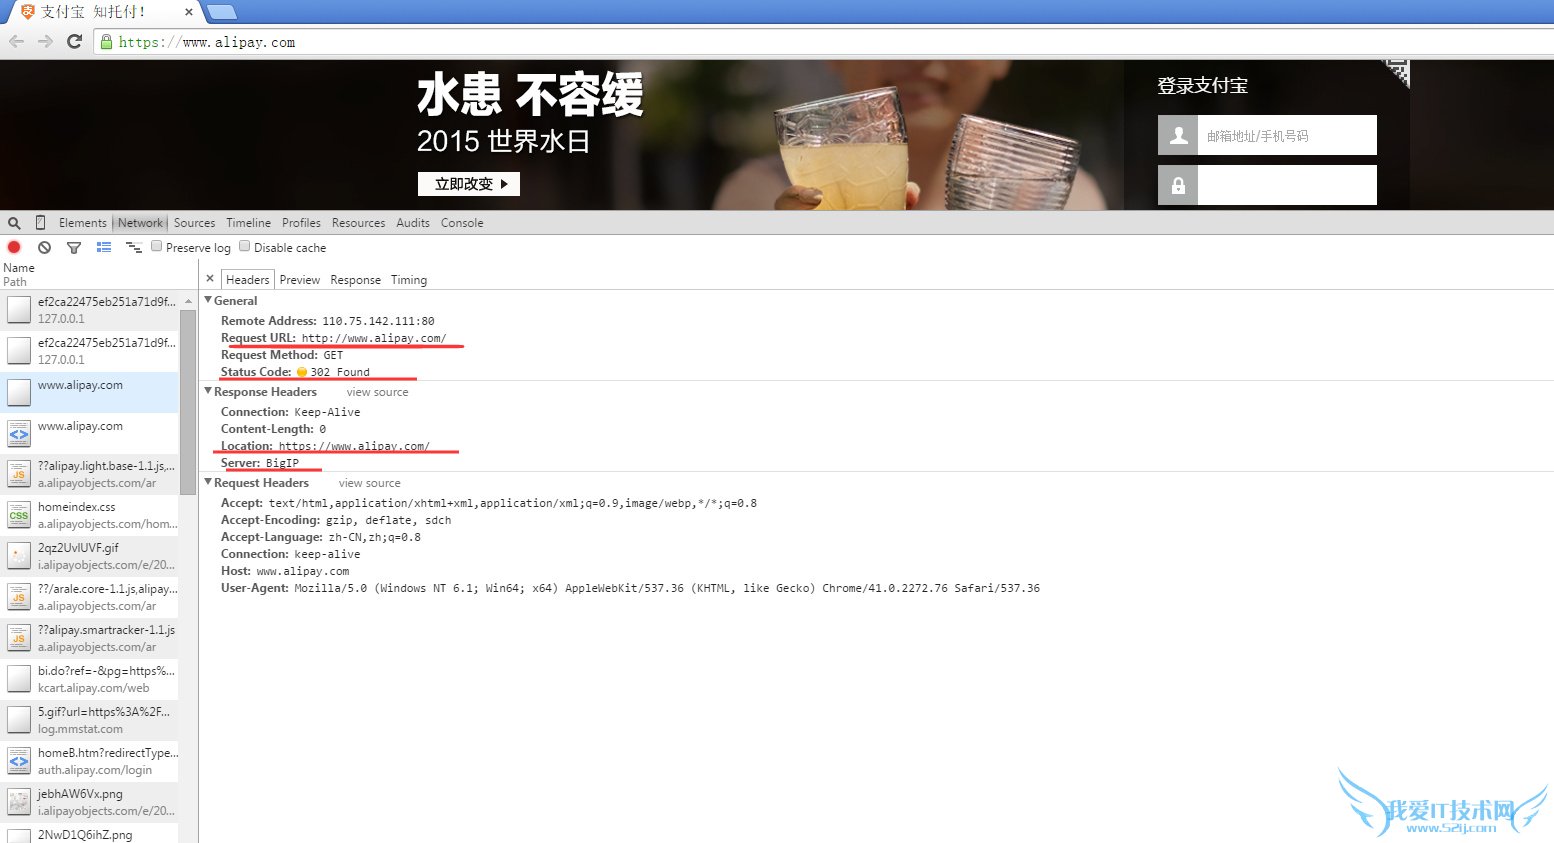
Task: Switch to the Elements panel
Action: (82, 223)
